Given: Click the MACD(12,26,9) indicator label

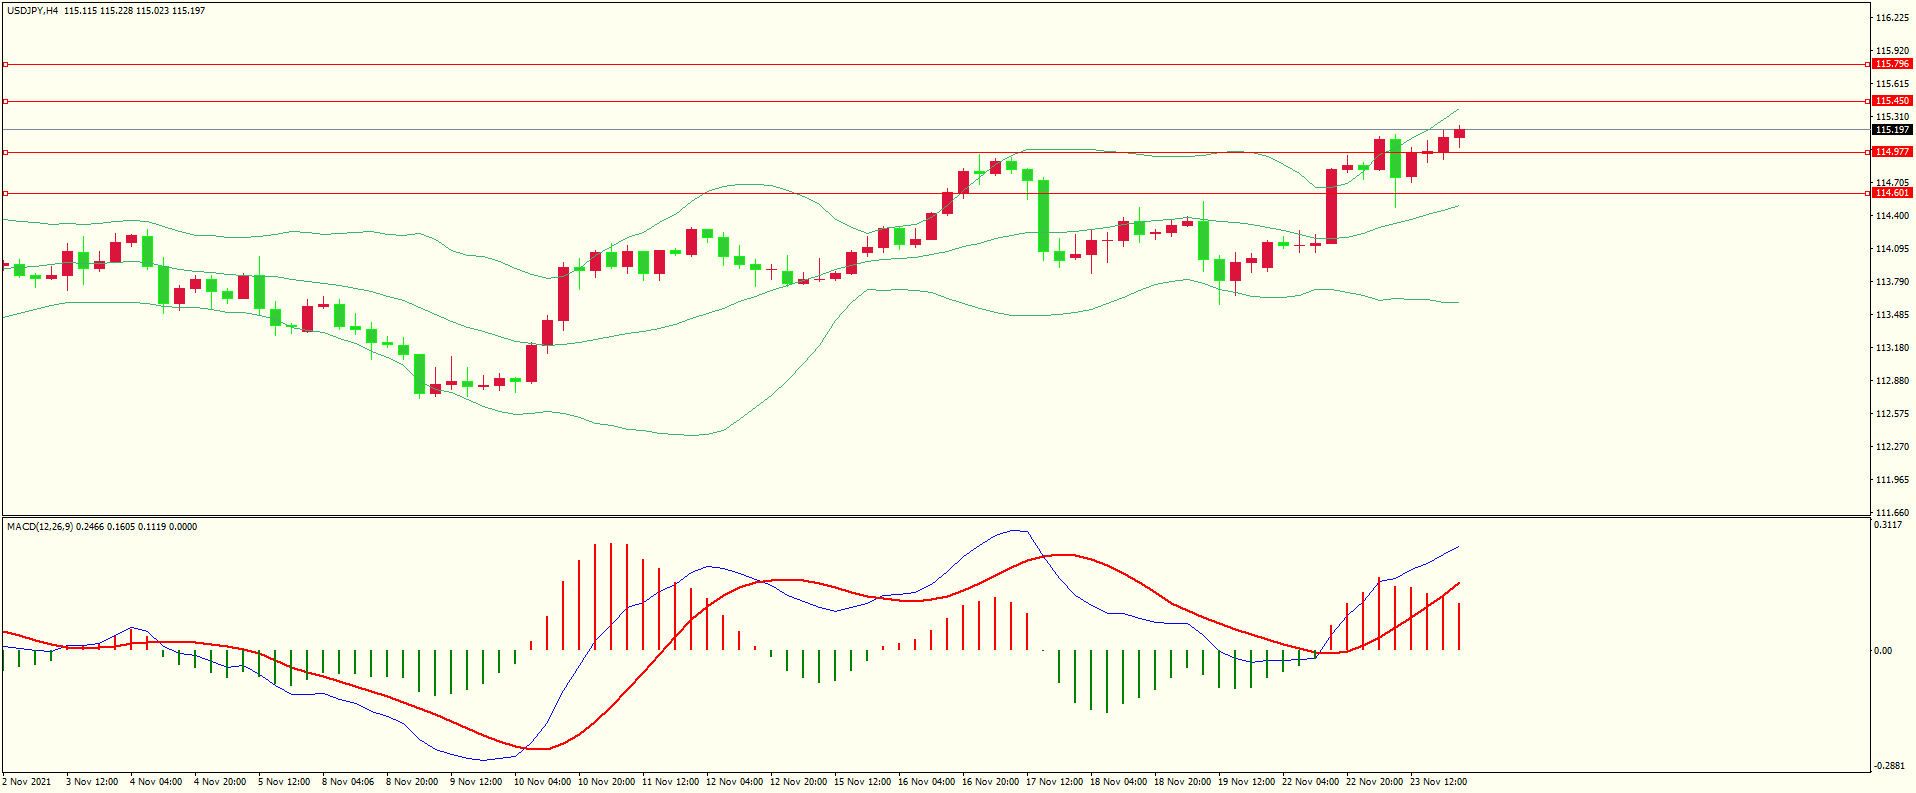Looking at the screenshot, I should point(40,527).
